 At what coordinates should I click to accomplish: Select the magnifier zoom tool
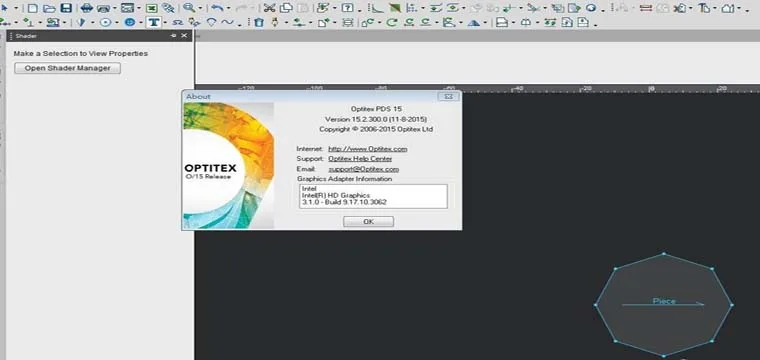coord(189,8)
